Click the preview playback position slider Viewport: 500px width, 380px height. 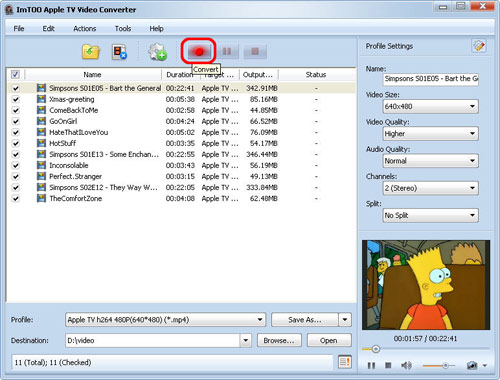point(426,349)
